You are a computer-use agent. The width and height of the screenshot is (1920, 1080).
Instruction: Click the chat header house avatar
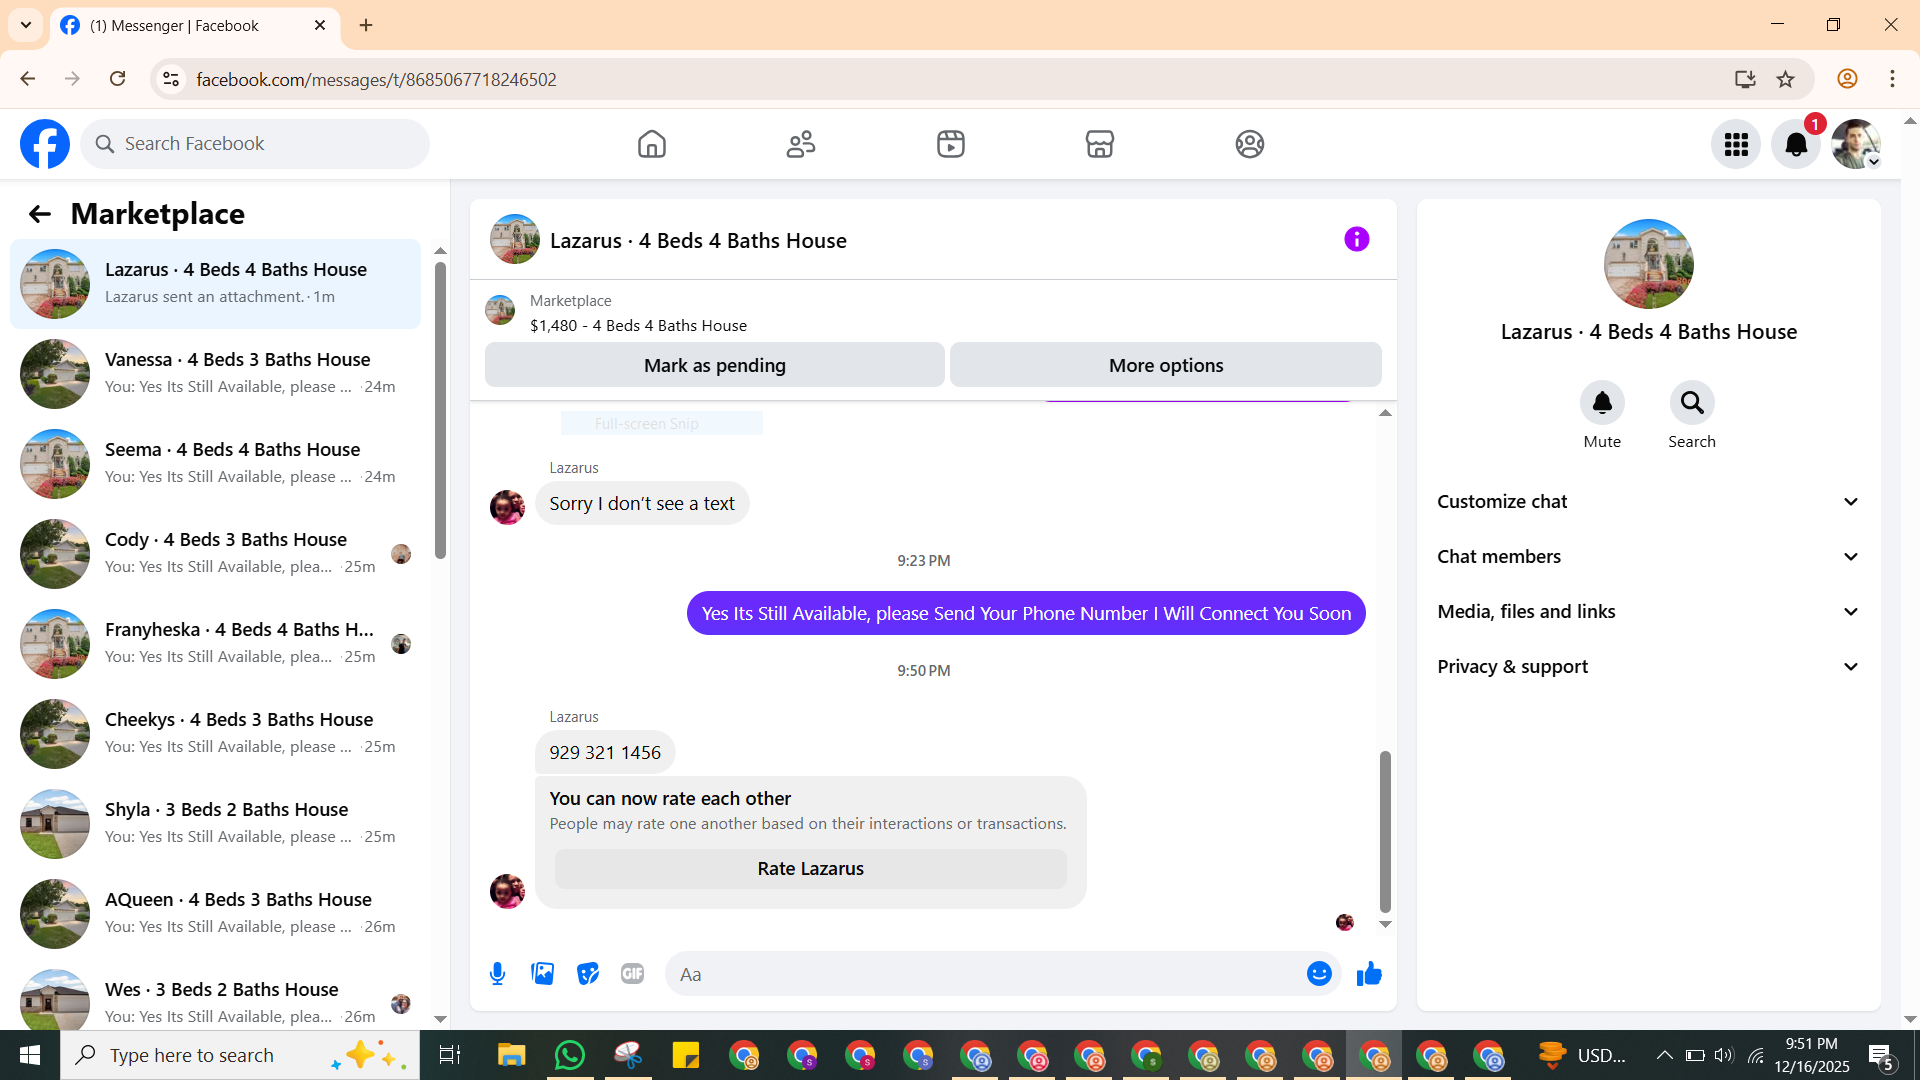(515, 239)
